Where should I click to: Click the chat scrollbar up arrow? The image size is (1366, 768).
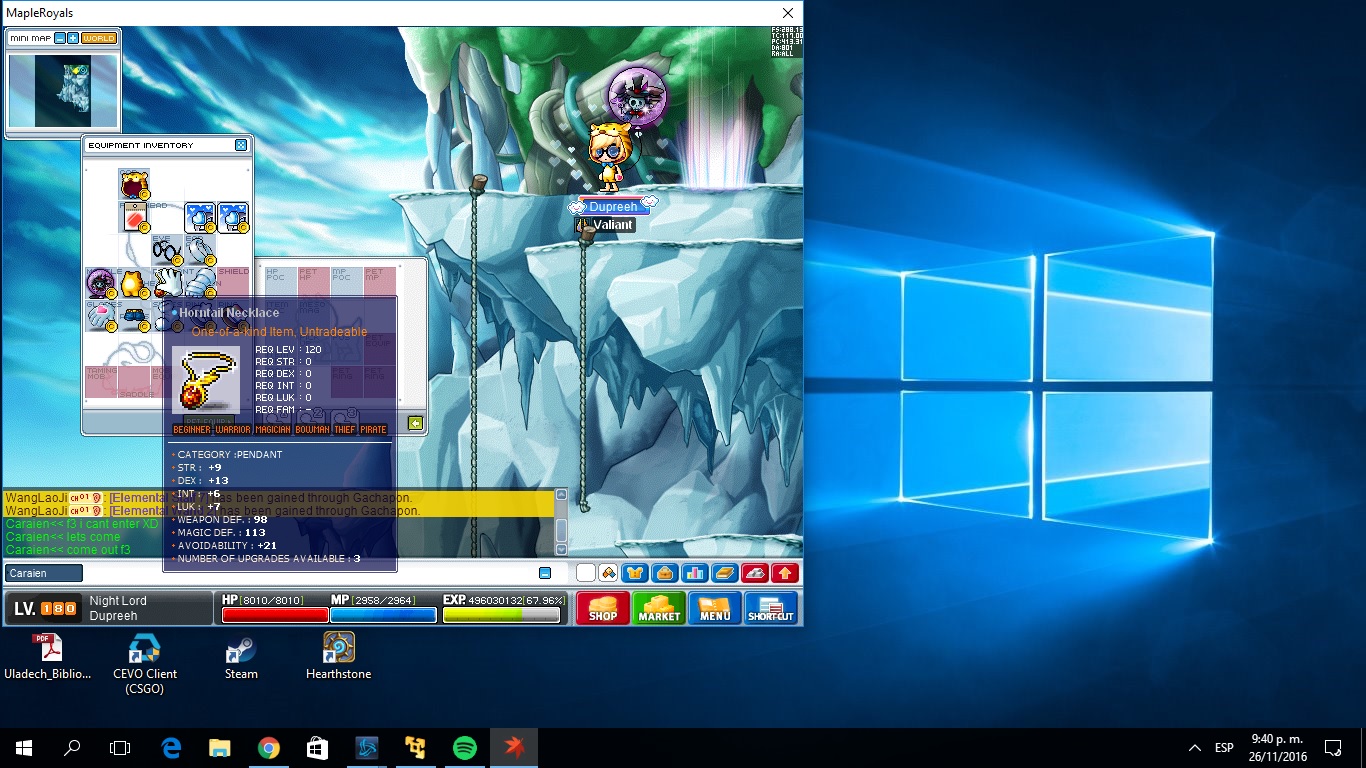[561, 494]
